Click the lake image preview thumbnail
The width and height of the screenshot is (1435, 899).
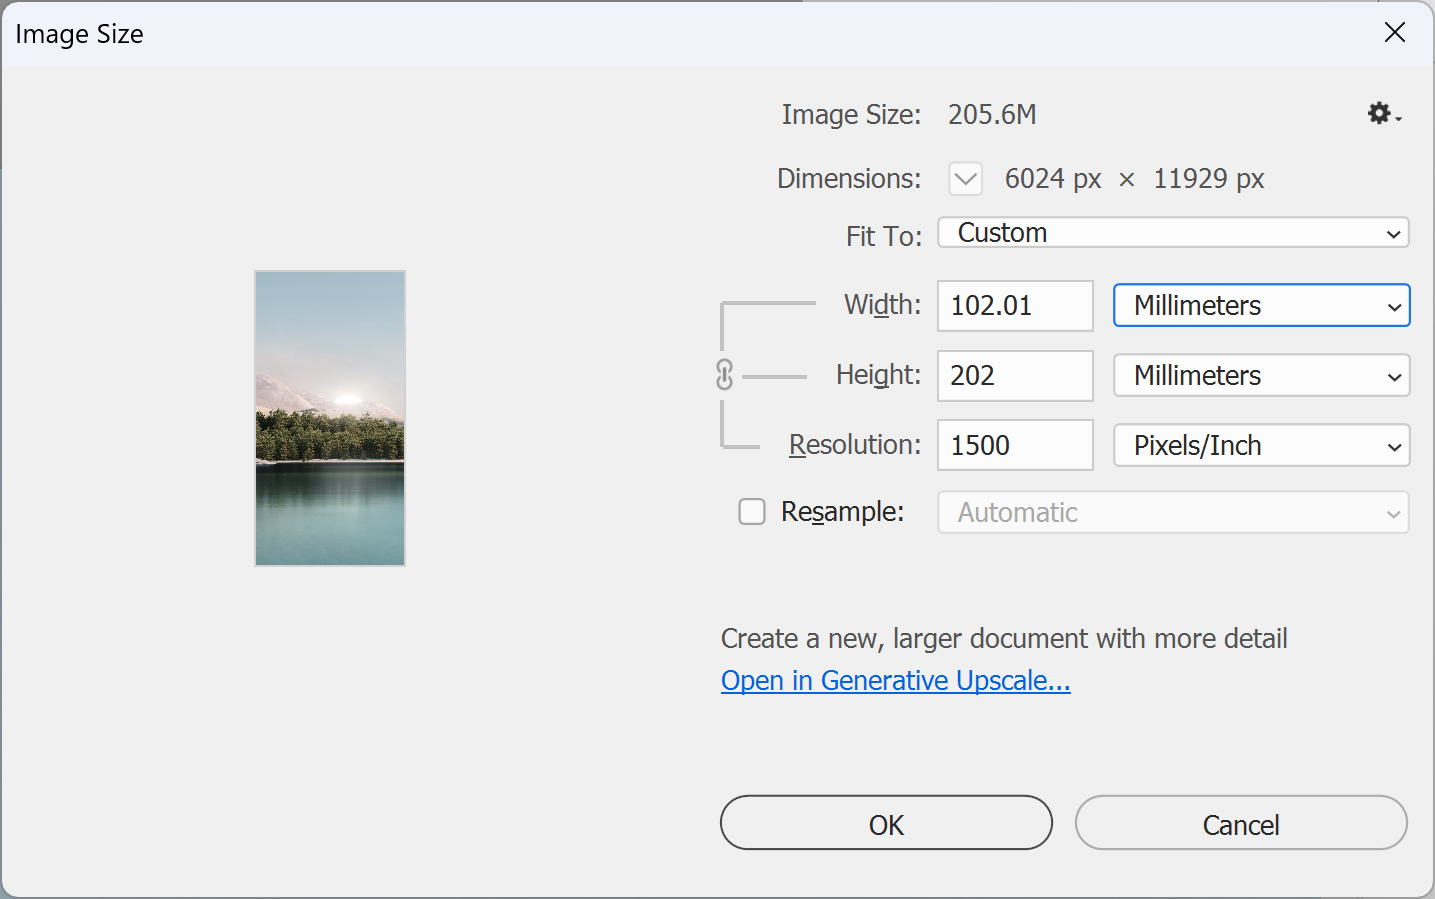(x=330, y=418)
